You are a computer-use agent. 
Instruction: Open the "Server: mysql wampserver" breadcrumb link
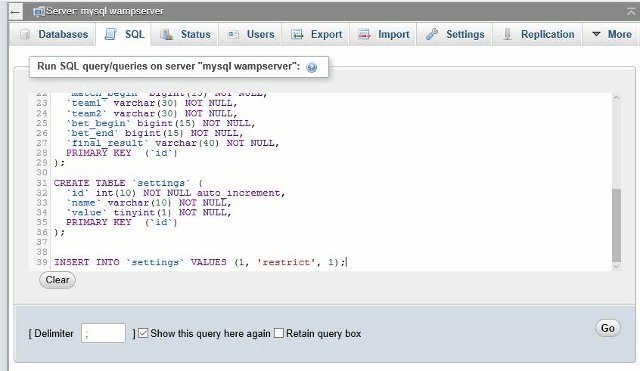104,11
